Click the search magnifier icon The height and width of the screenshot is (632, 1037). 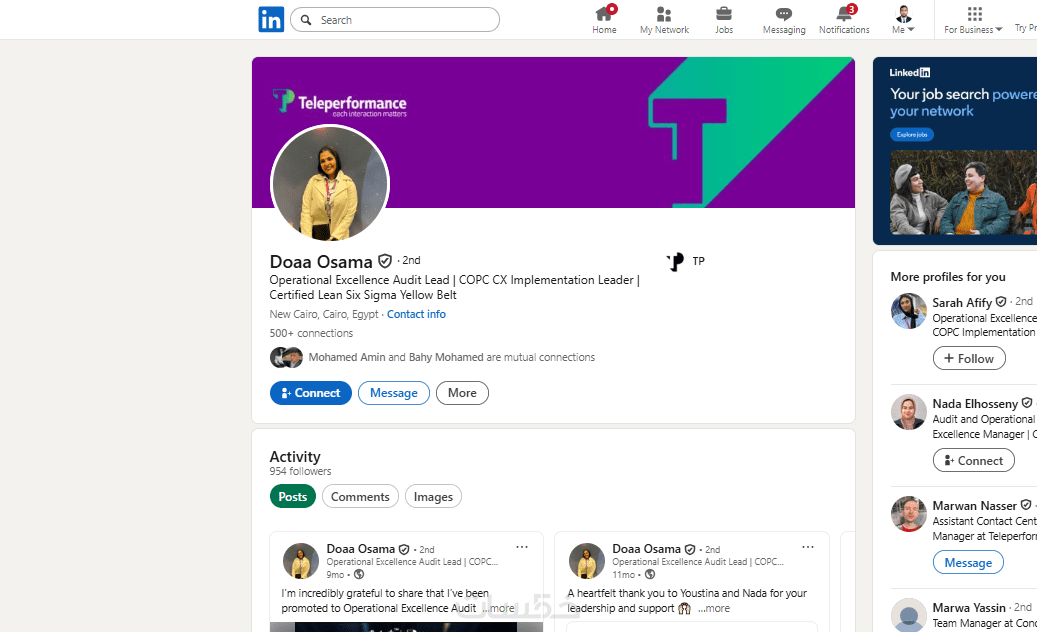(306, 20)
